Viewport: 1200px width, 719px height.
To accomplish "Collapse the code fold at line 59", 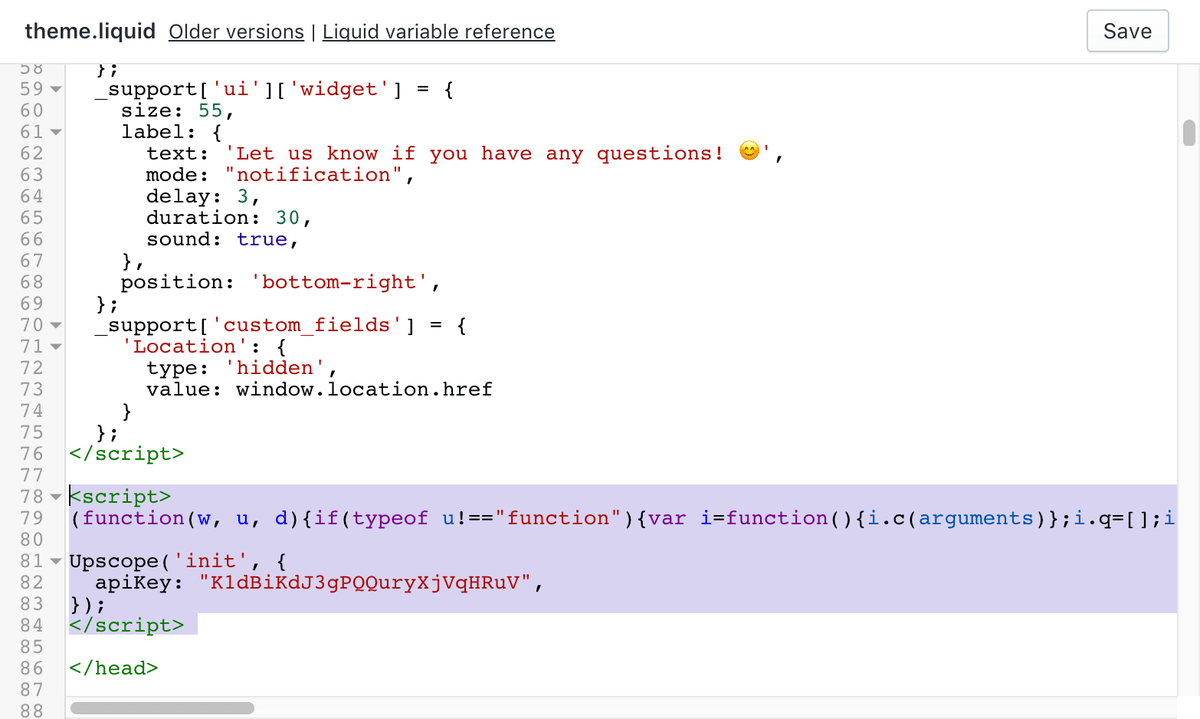I will pos(55,90).
